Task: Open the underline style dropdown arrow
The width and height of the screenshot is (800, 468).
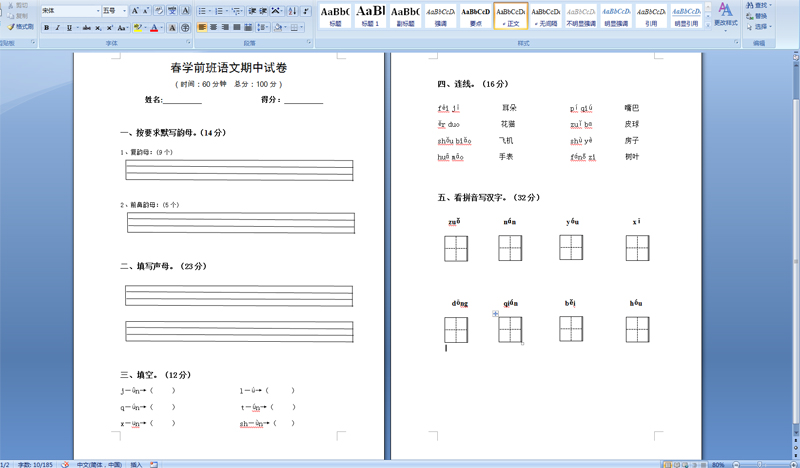Action: click(78, 28)
